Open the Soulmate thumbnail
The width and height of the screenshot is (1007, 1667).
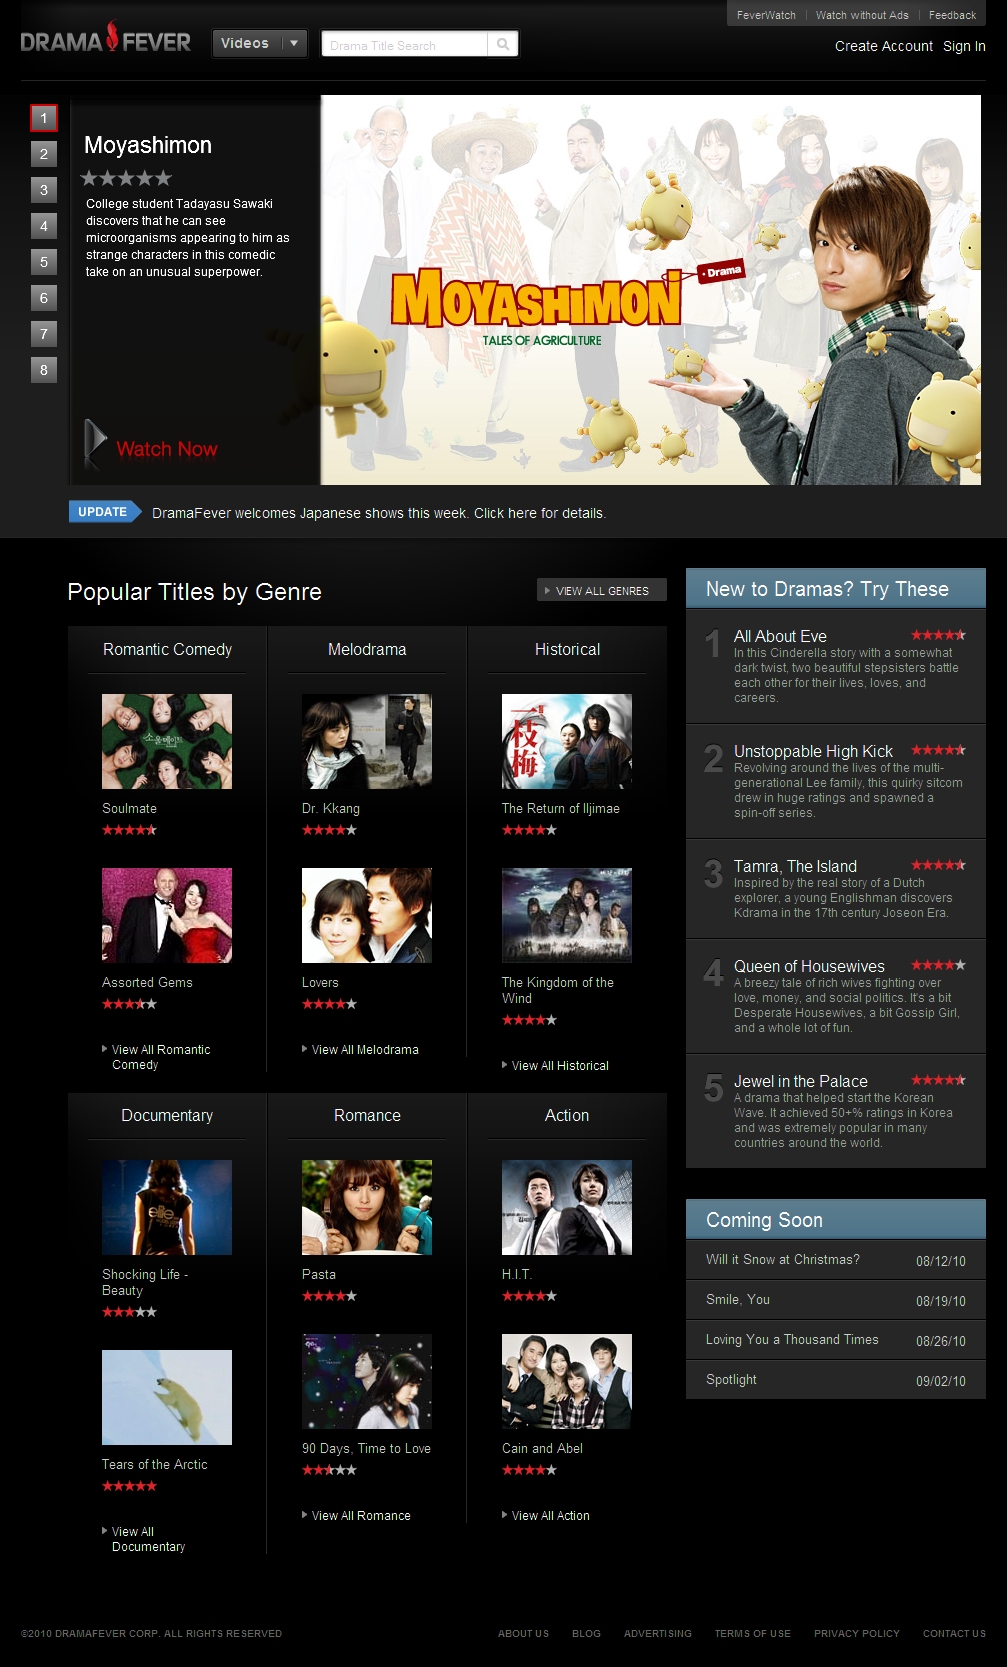[167, 742]
